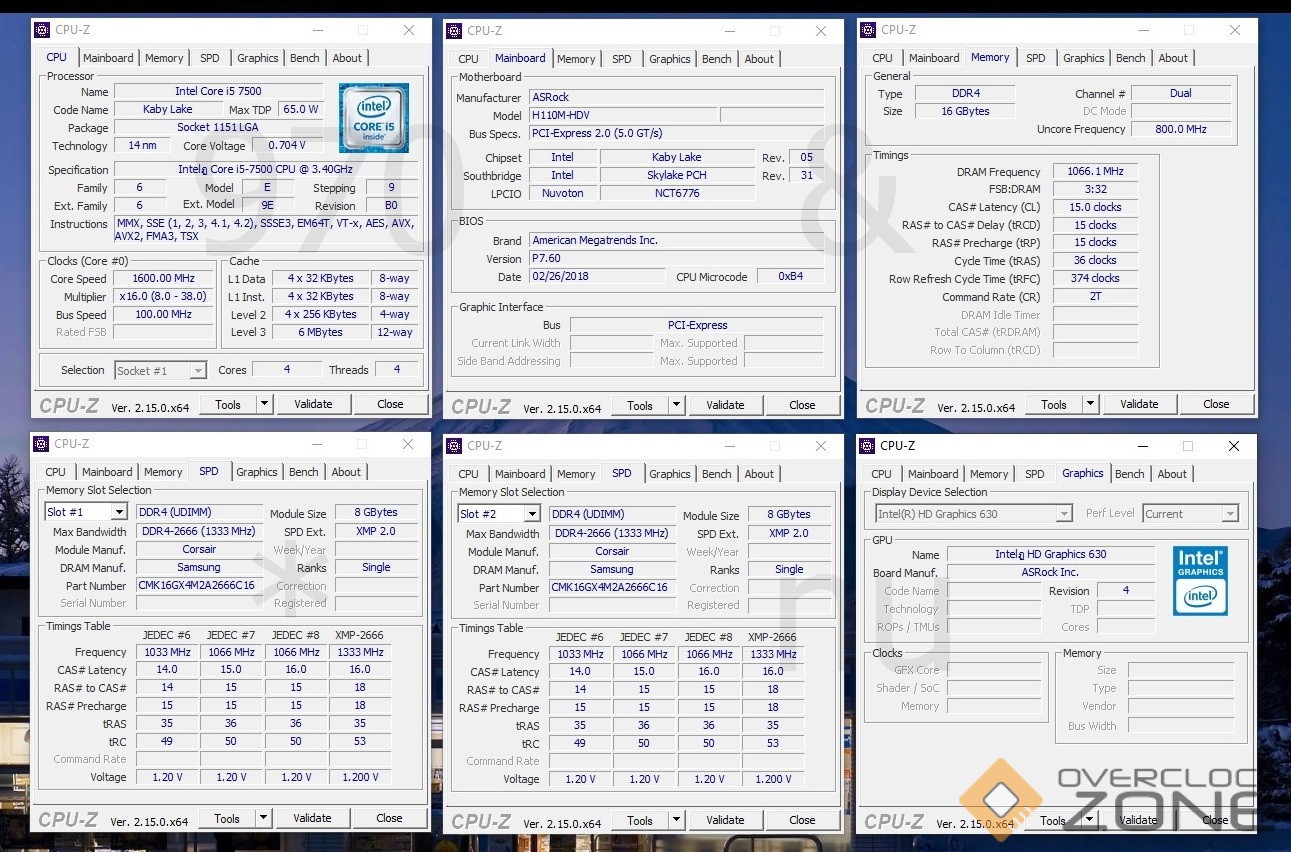This screenshot has width=1291, height=852.
Task: Click the Row Refresh Cycle Time value 374 clocks
Action: pyautogui.click(x=1095, y=278)
